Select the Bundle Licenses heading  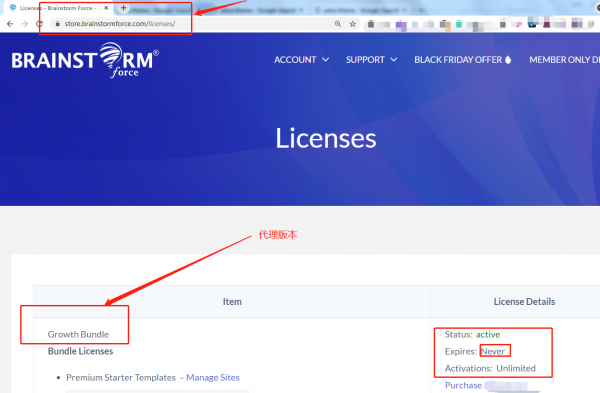point(80,351)
